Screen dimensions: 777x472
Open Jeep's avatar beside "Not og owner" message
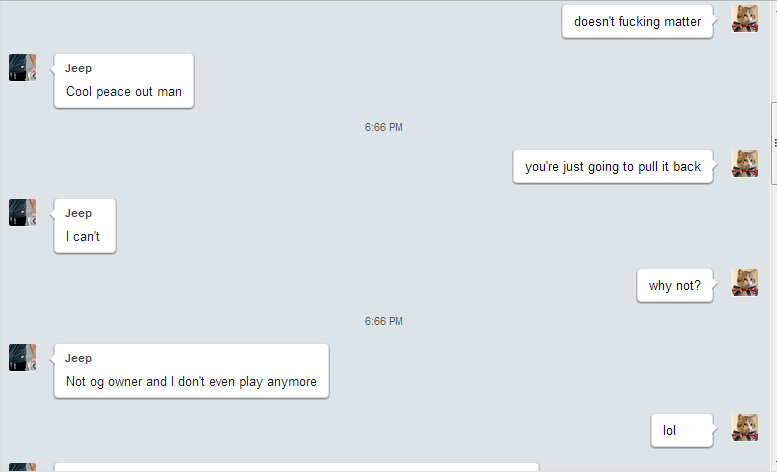(22, 358)
